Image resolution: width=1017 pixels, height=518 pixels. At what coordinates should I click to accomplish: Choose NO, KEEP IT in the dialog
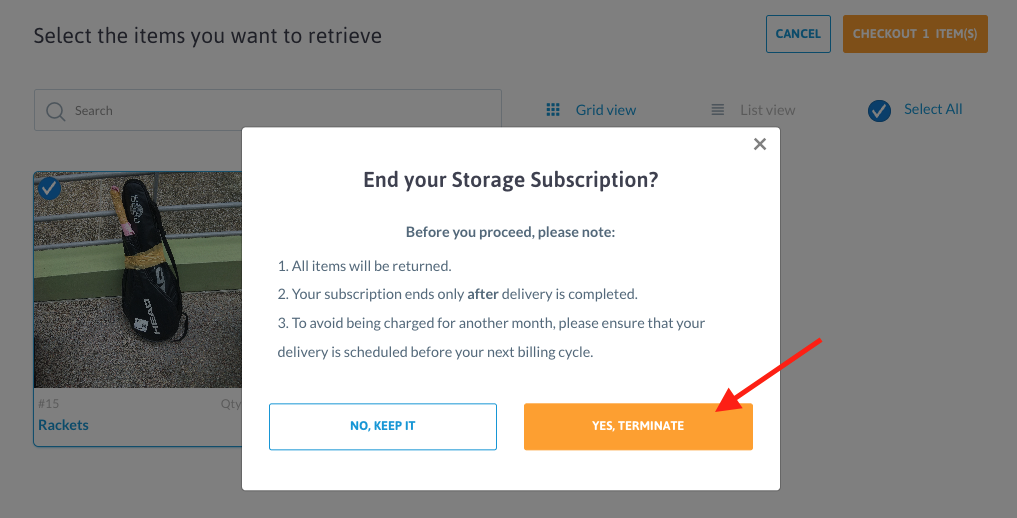click(383, 426)
